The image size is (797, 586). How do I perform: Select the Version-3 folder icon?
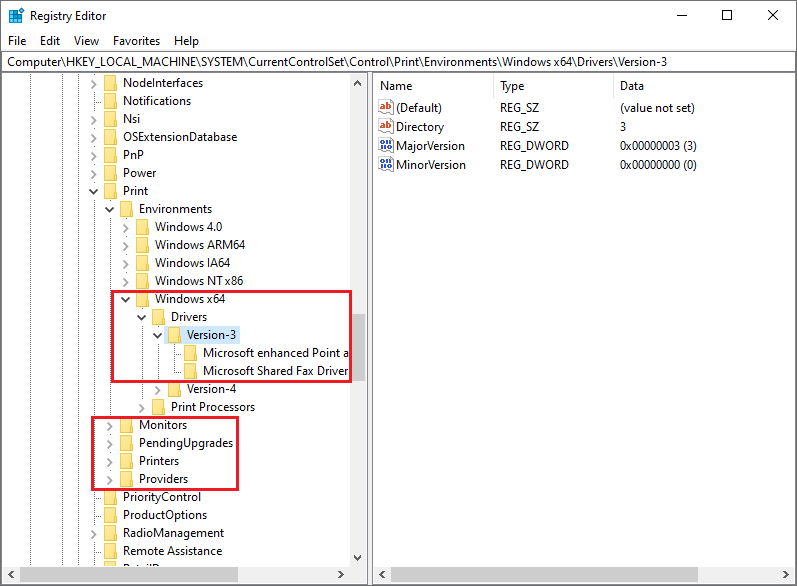(x=174, y=335)
